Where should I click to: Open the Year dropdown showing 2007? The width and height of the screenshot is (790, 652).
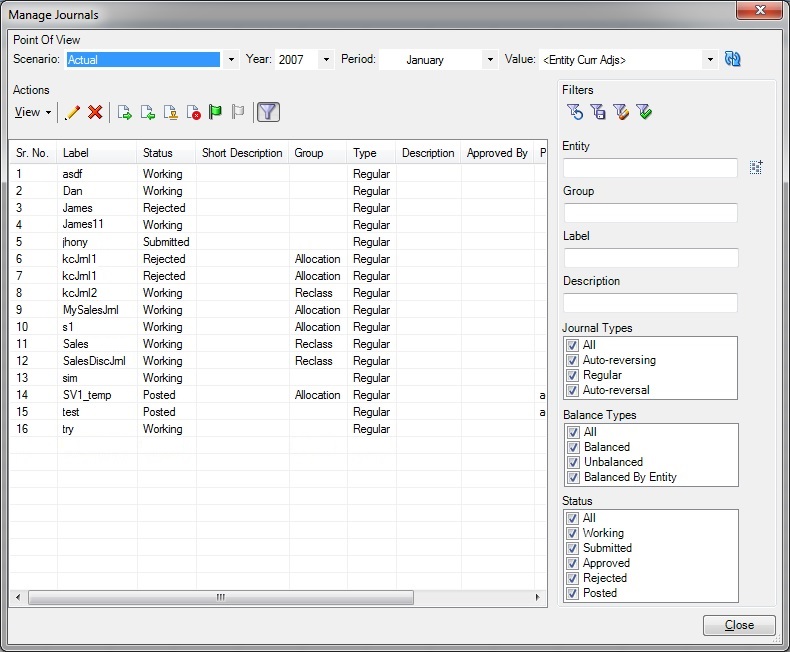point(326,60)
